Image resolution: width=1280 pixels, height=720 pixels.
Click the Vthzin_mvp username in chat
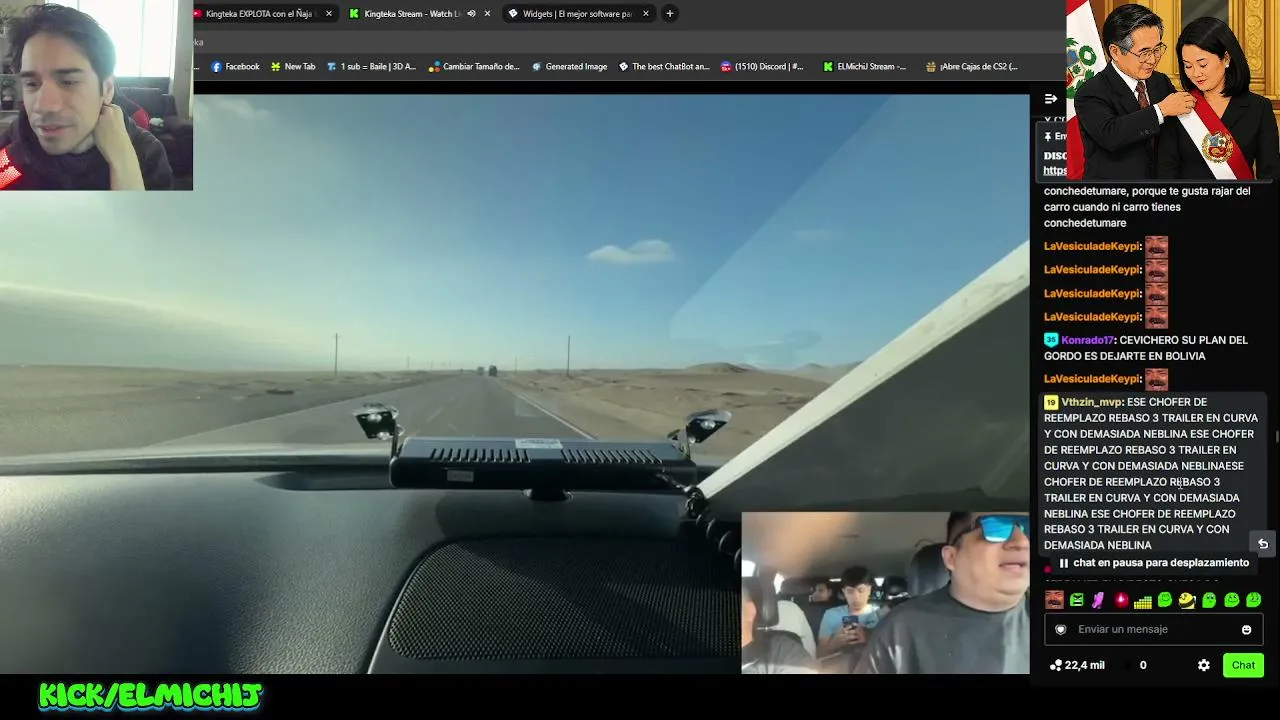[x=1092, y=402]
